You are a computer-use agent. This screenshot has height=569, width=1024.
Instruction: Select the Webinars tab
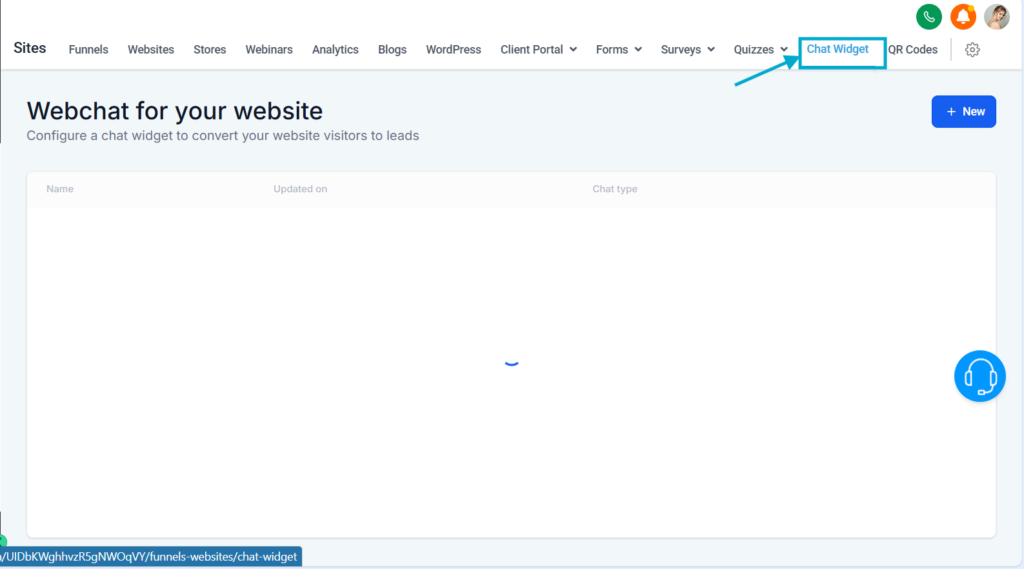point(269,50)
